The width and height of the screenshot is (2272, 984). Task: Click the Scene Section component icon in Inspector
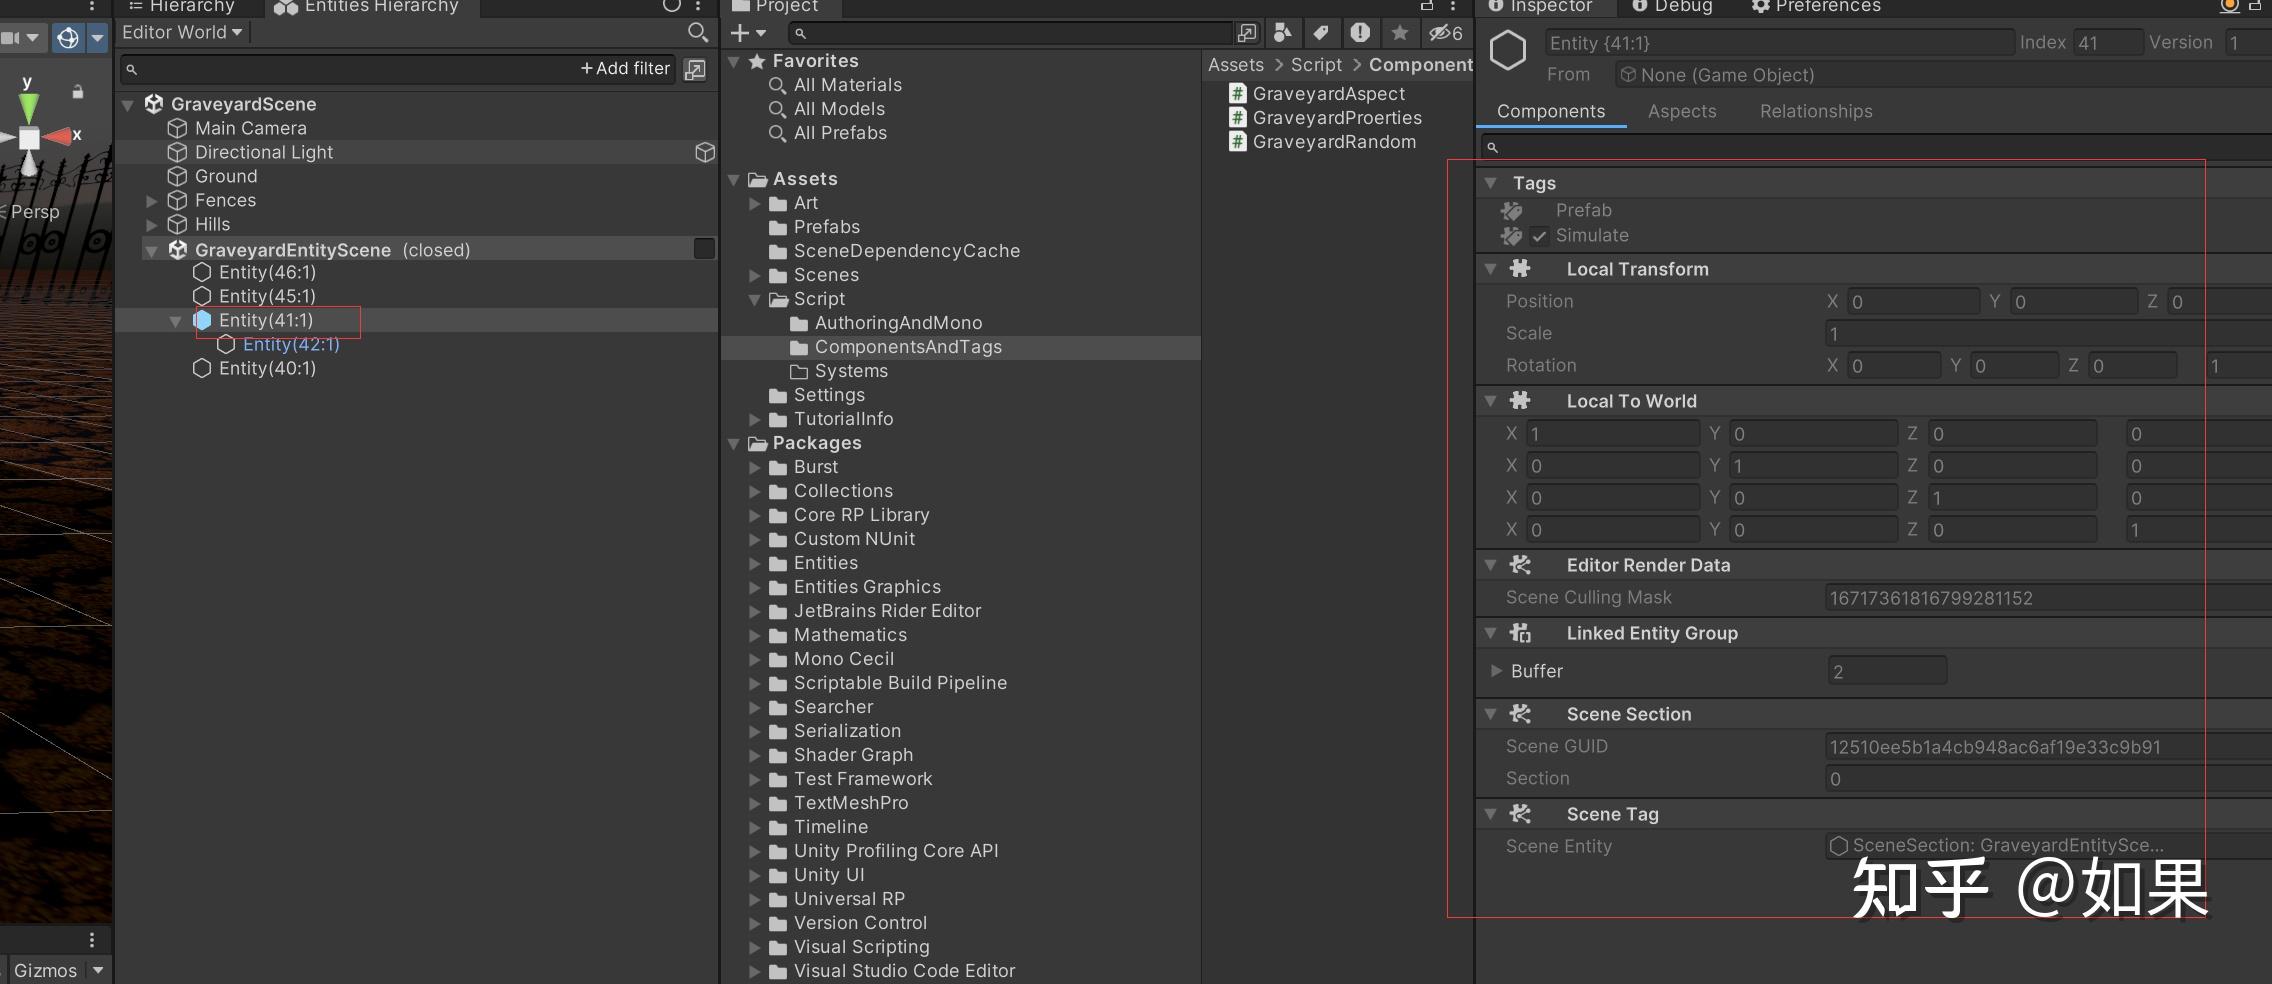coord(1520,714)
